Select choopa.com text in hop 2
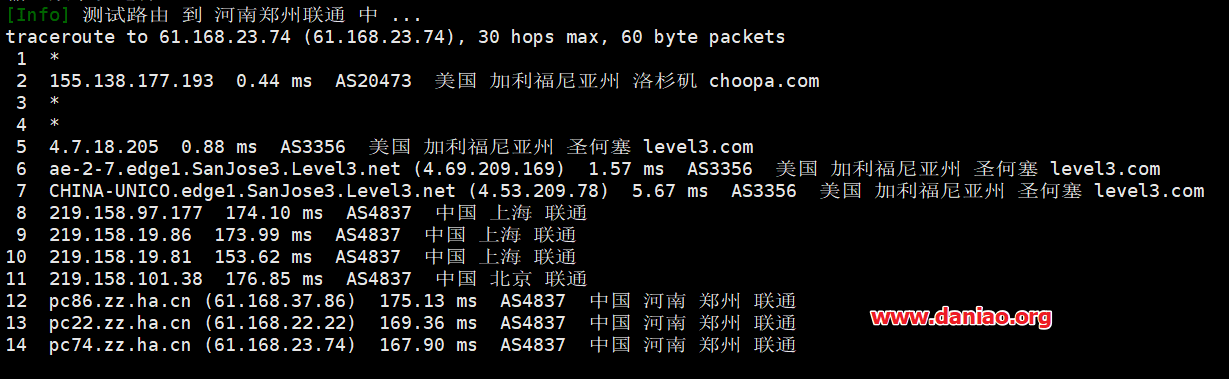 pyautogui.click(x=764, y=81)
